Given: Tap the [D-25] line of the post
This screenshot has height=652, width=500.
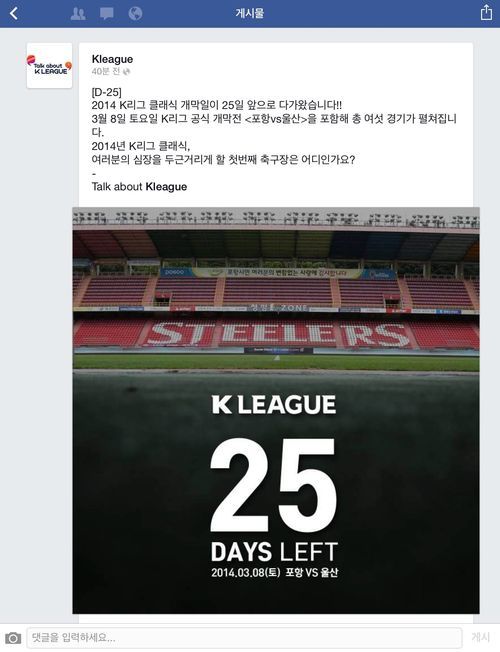Looking at the screenshot, I should click(x=106, y=92).
